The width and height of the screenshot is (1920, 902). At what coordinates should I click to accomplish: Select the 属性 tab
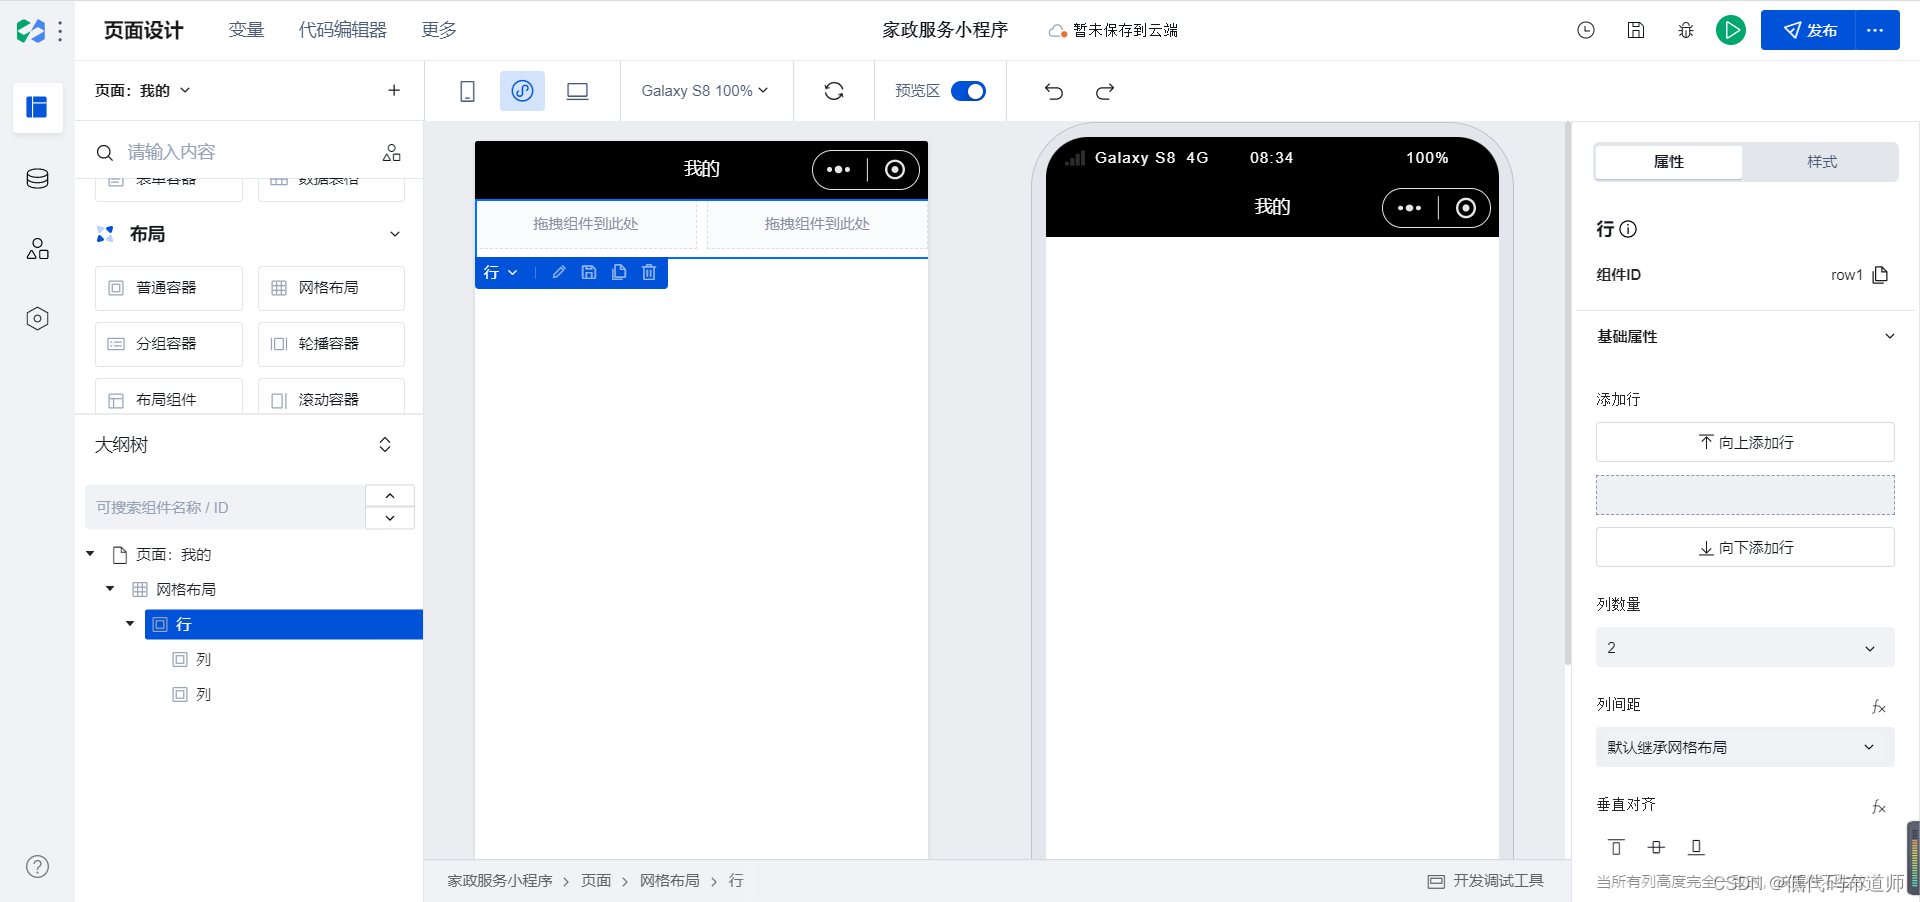pyautogui.click(x=1669, y=162)
